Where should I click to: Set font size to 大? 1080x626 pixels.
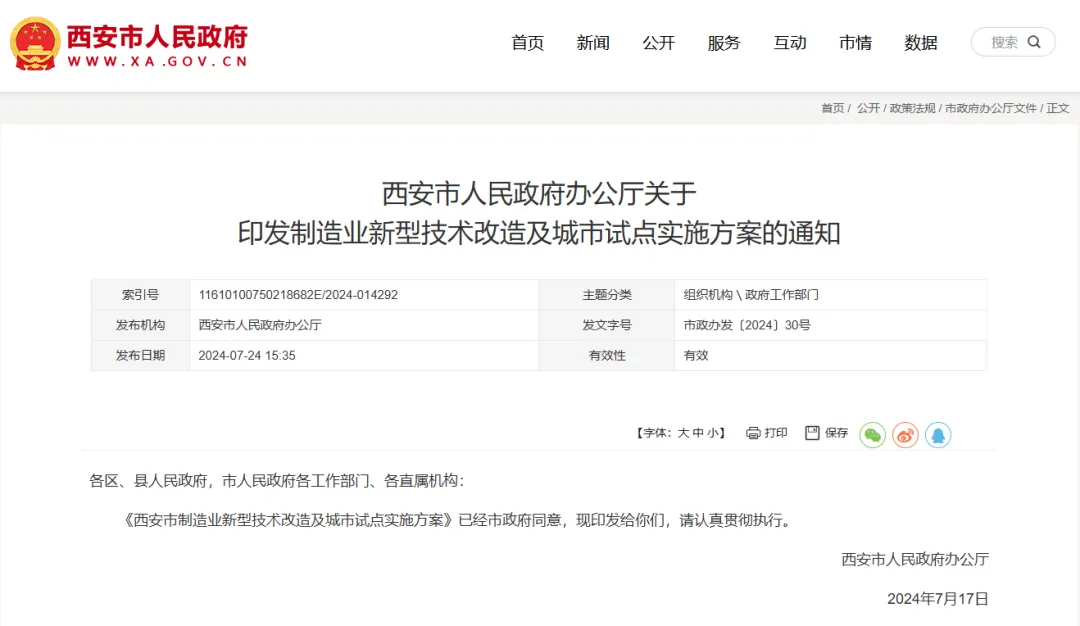(x=683, y=433)
